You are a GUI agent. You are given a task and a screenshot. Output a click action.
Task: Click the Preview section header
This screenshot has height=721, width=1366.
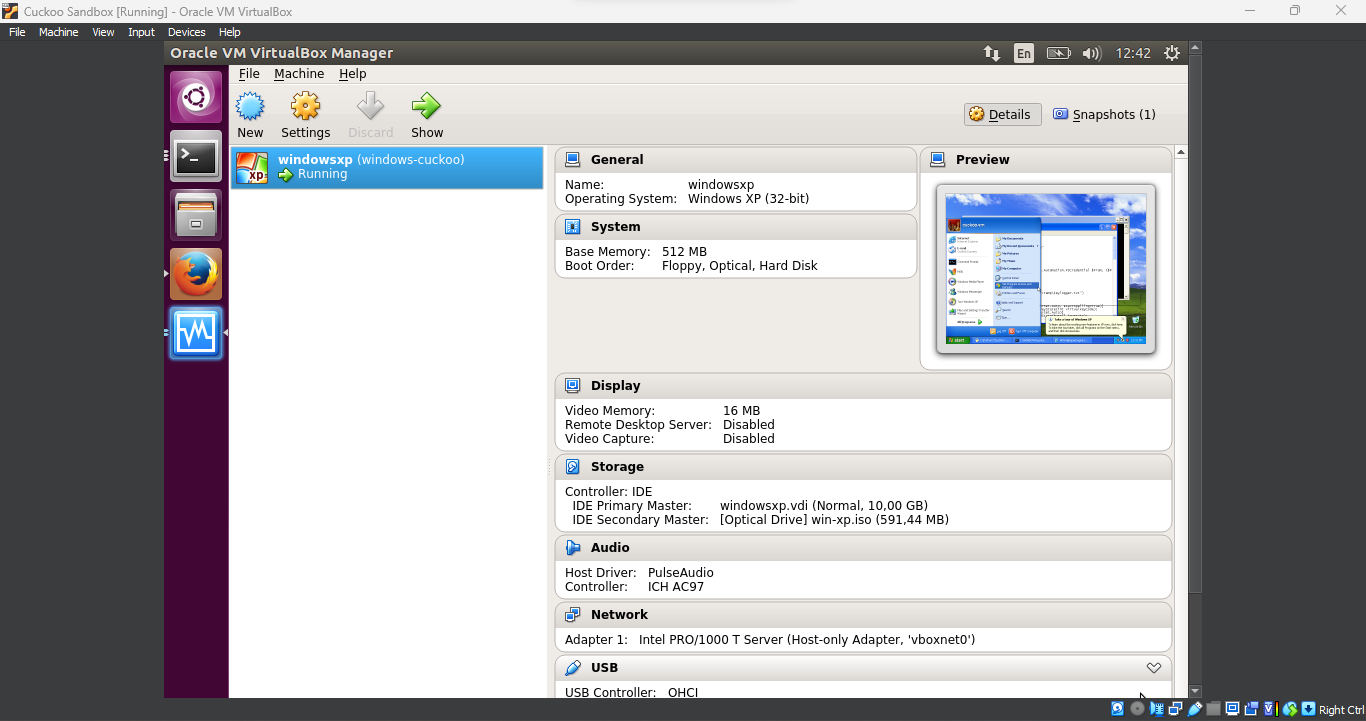1045,159
